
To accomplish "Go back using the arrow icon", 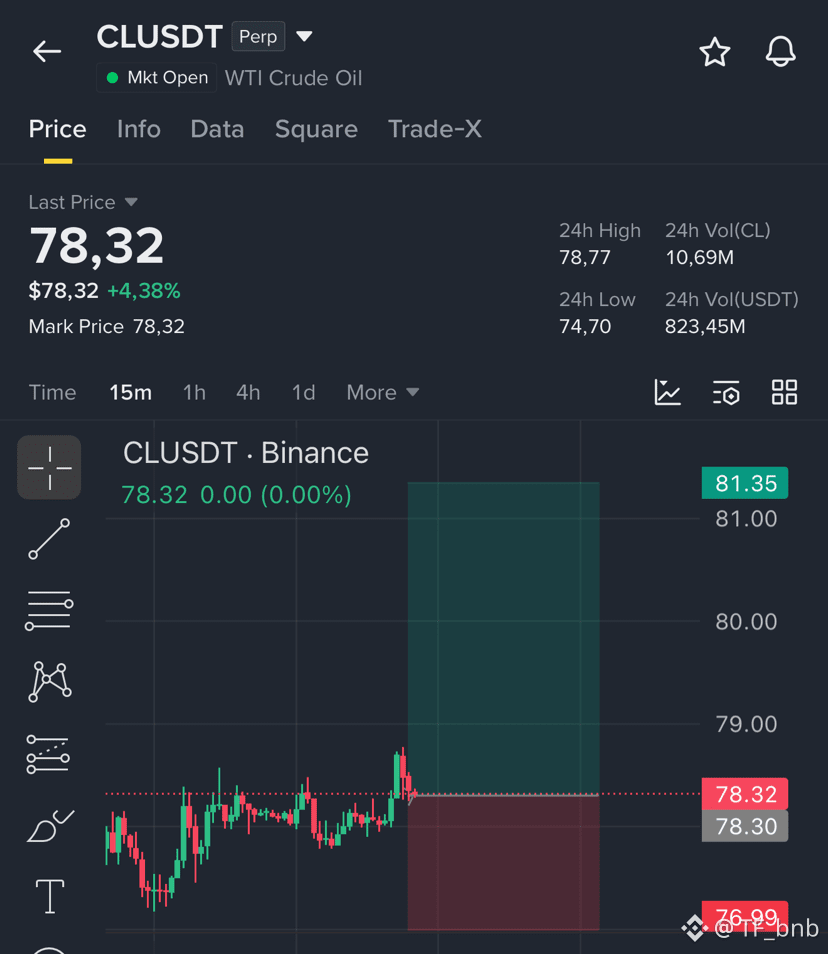I will click(x=47, y=51).
